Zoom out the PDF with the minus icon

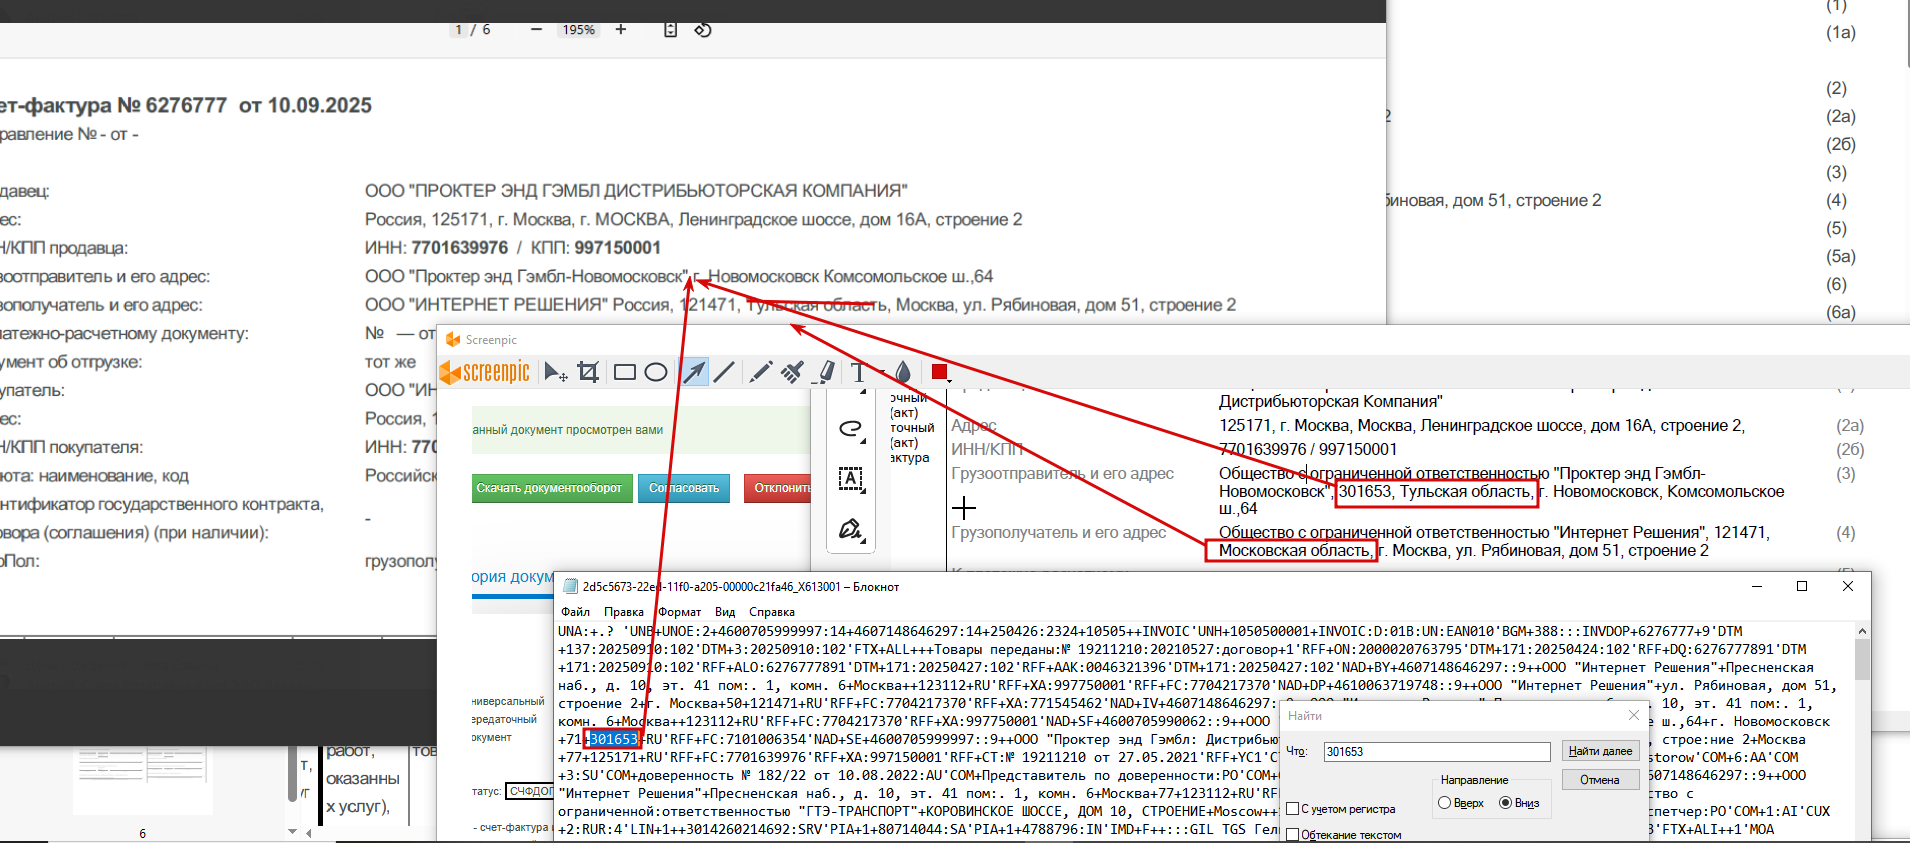pos(536,30)
